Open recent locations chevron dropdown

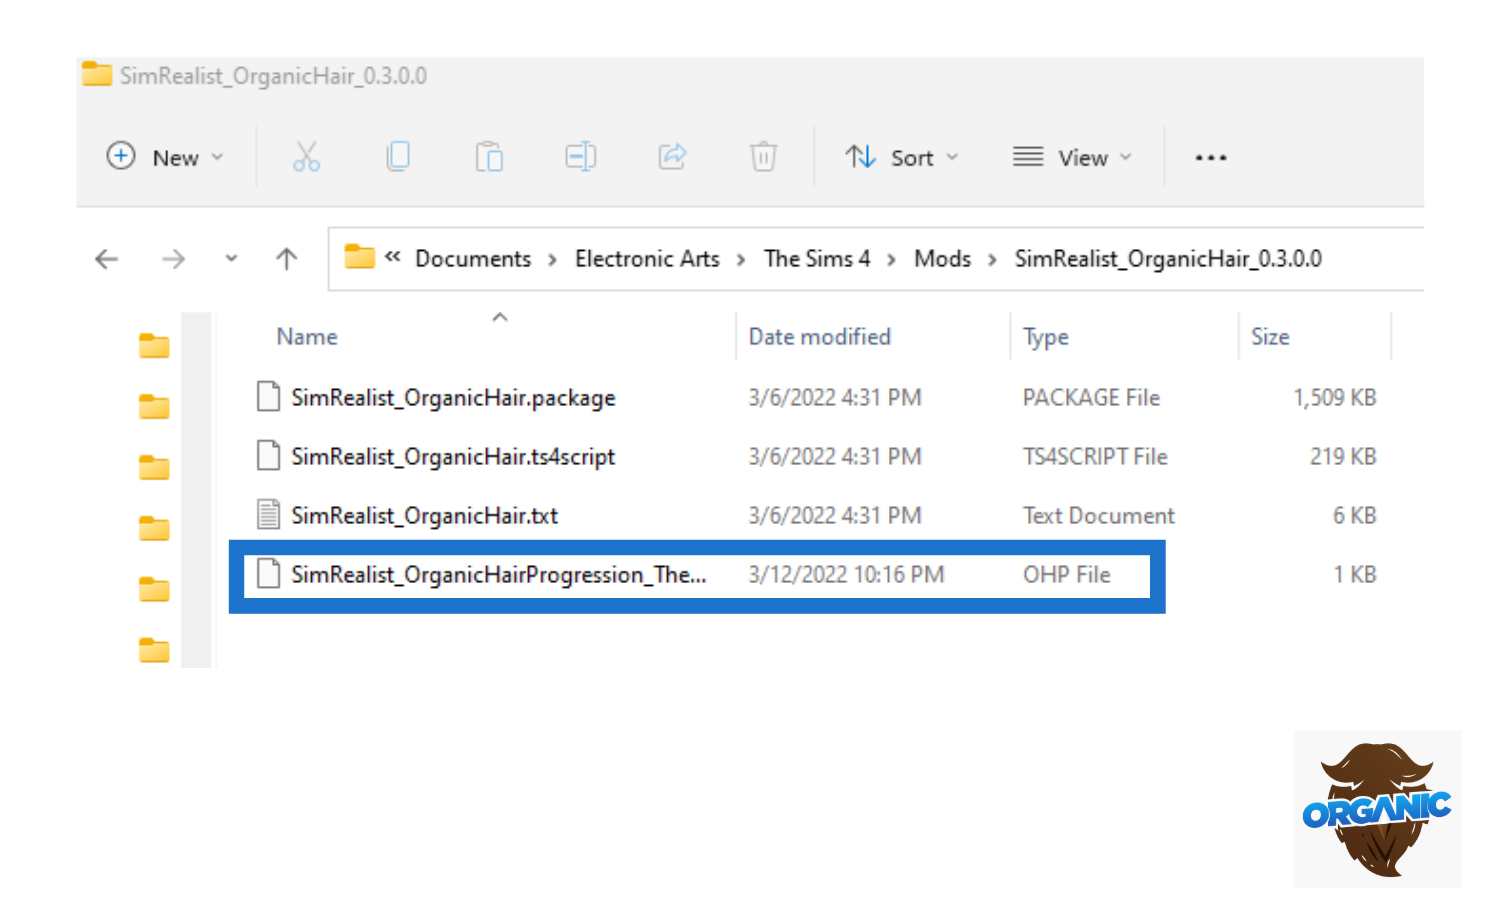[x=231, y=259]
